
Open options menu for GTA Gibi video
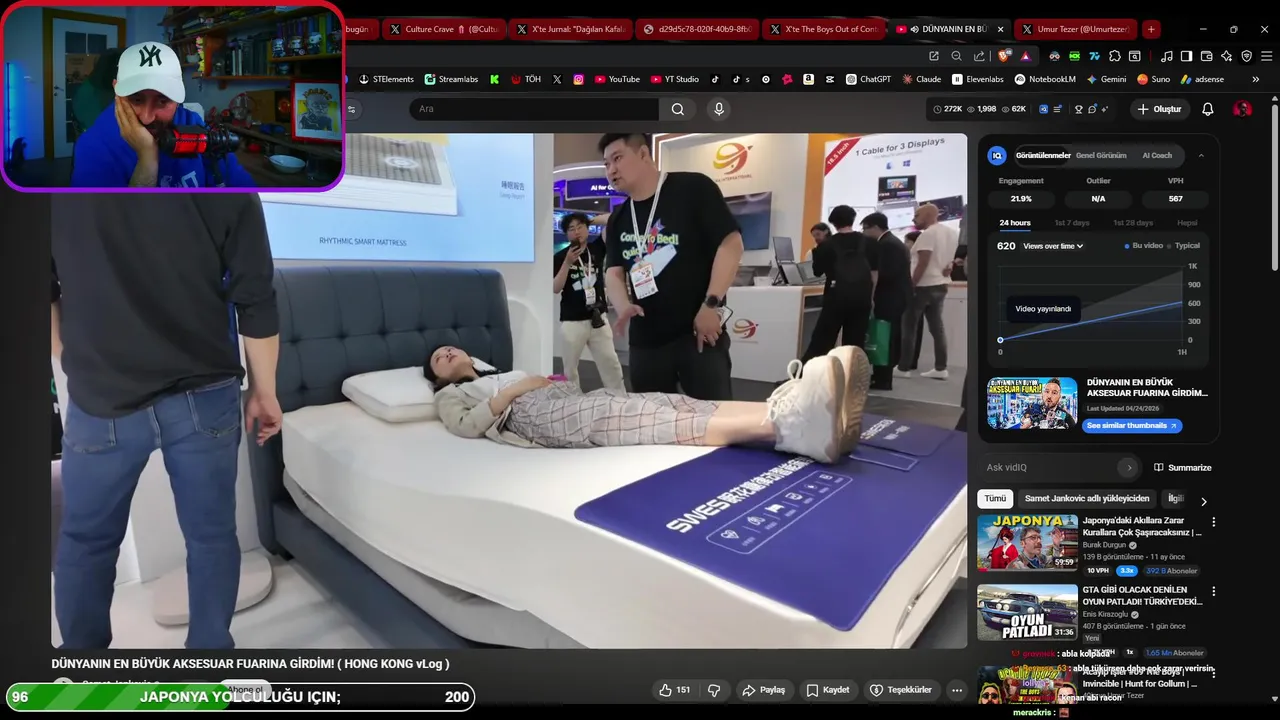pos(1214,591)
